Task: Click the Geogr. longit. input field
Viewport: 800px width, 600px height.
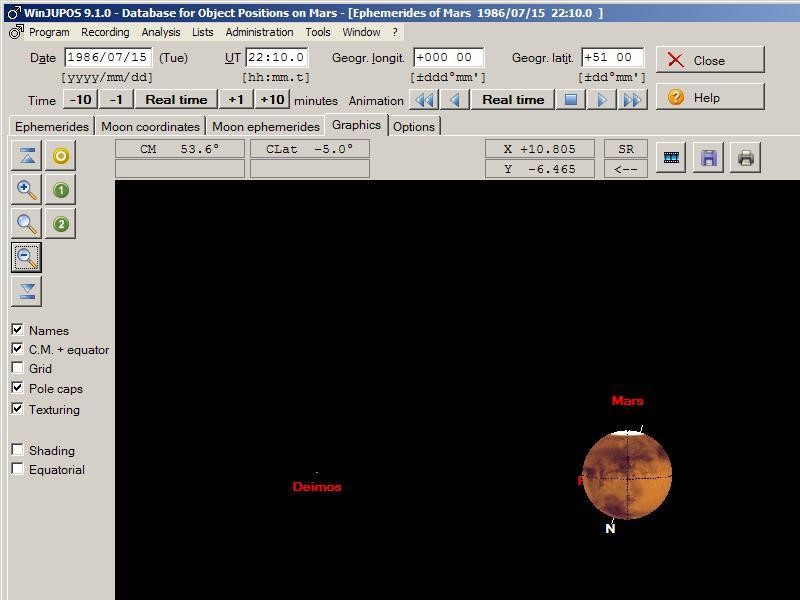Action: pos(448,57)
